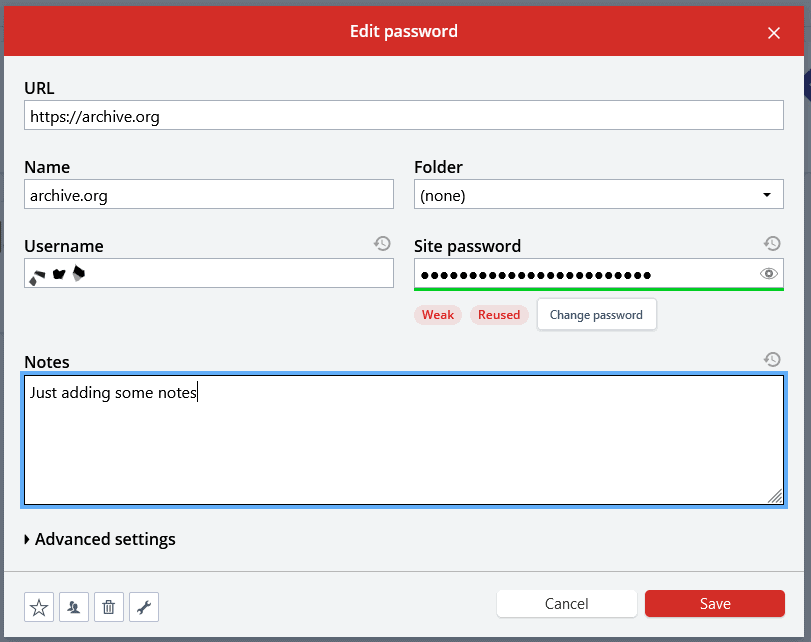This screenshot has width=811, height=642.
Task: Grab the Notes resize handle corner
Action: click(775, 496)
